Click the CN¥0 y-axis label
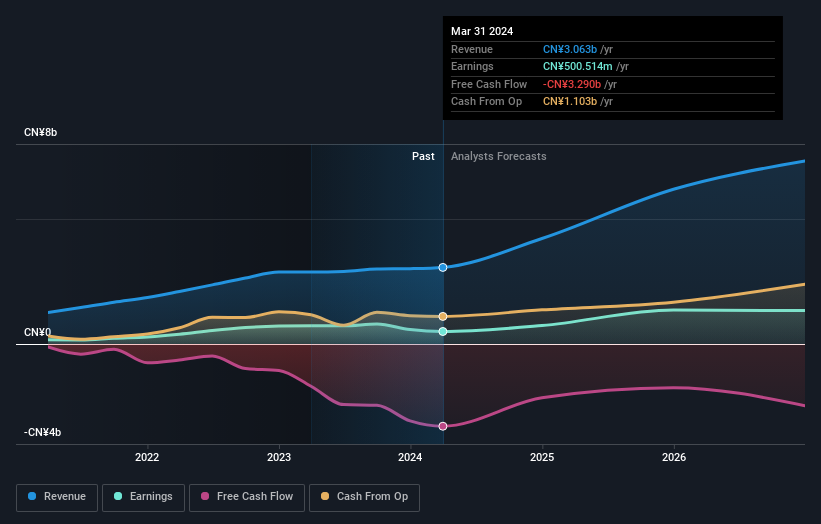The width and height of the screenshot is (821, 524). 37,332
